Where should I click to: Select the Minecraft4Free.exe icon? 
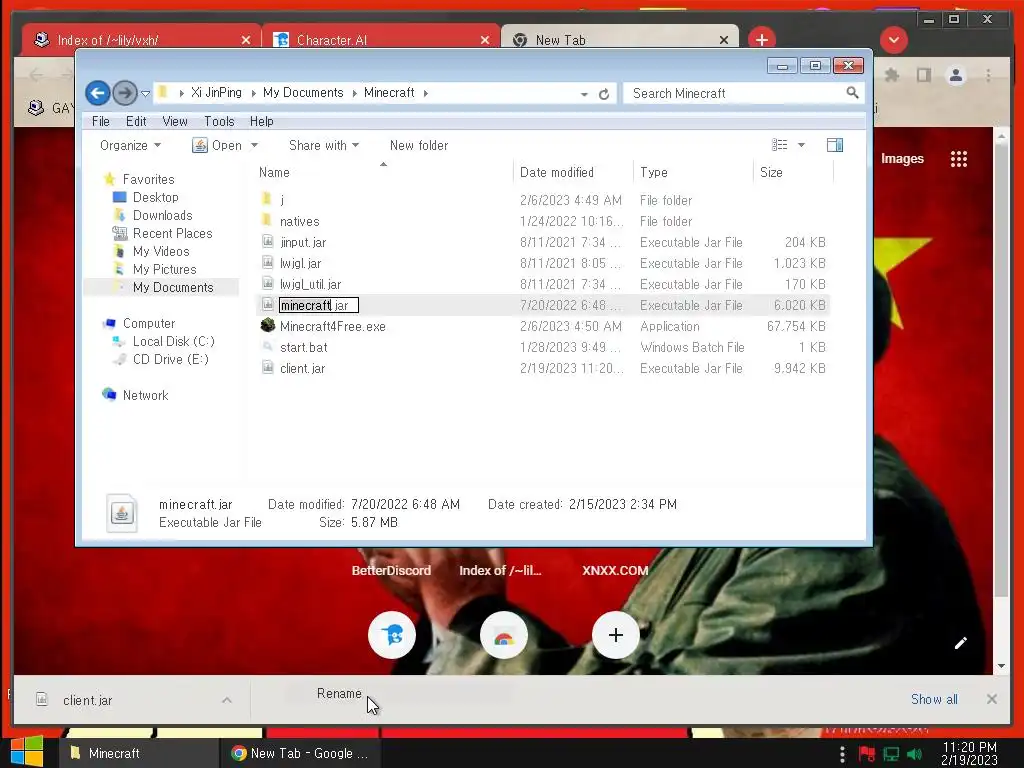pyautogui.click(x=267, y=326)
